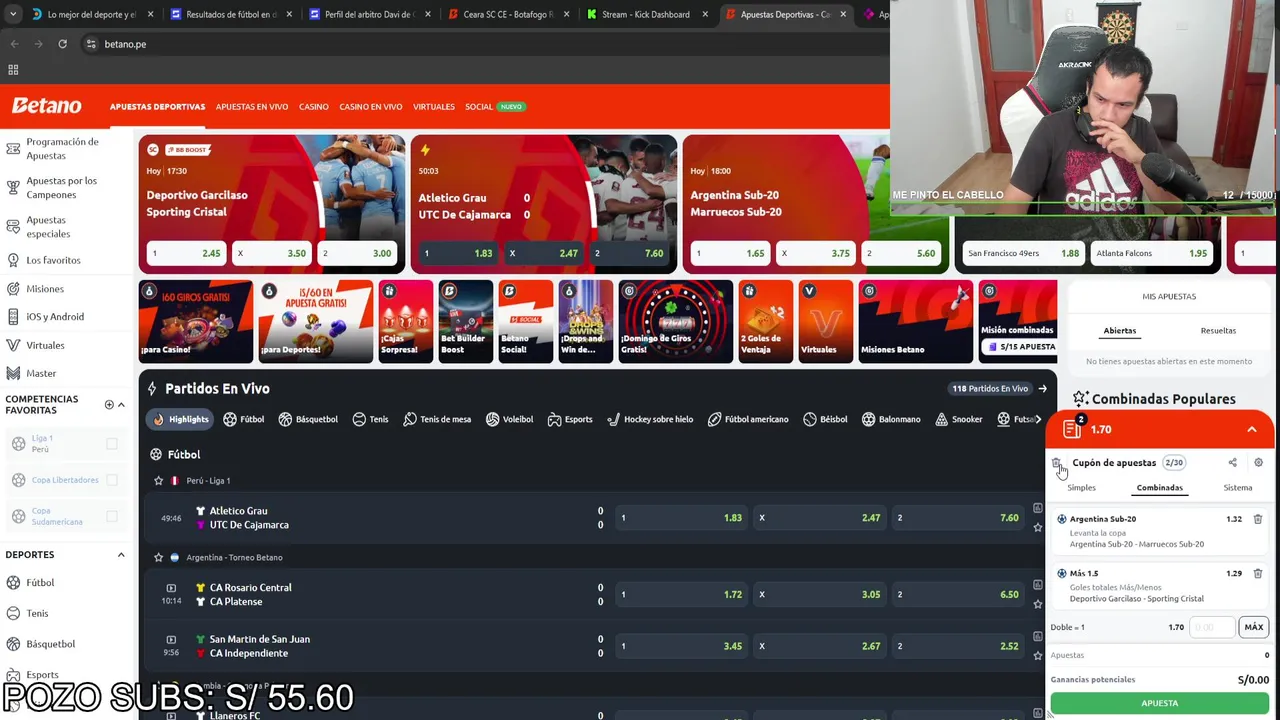Open Básquetbol in Deportes sidebar

coord(50,644)
